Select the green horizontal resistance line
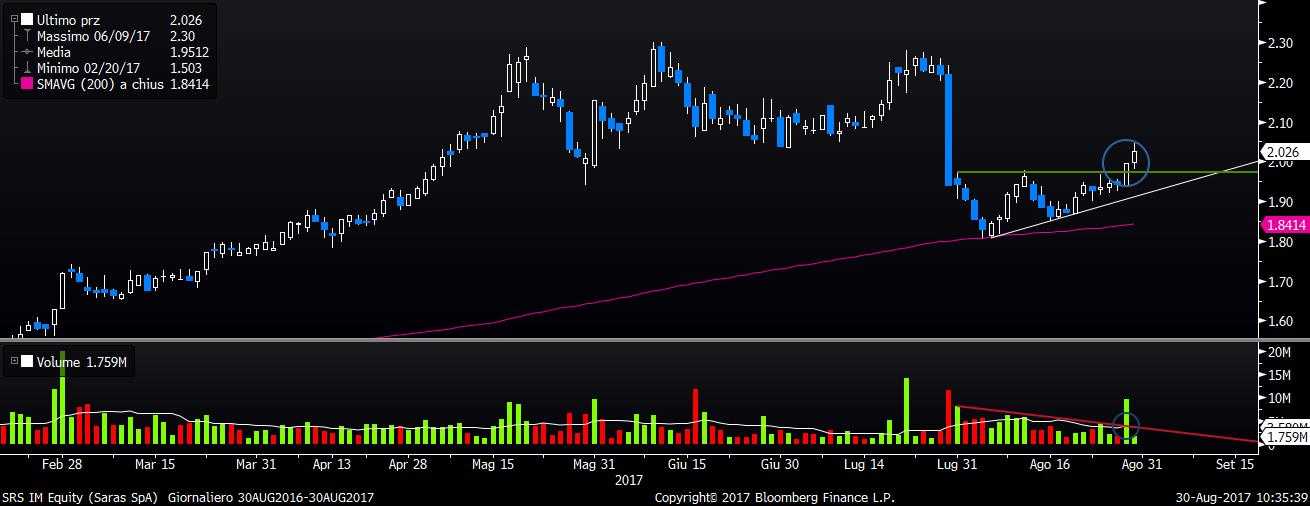1310x506 pixels. pyautogui.click(x=1200, y=172)
